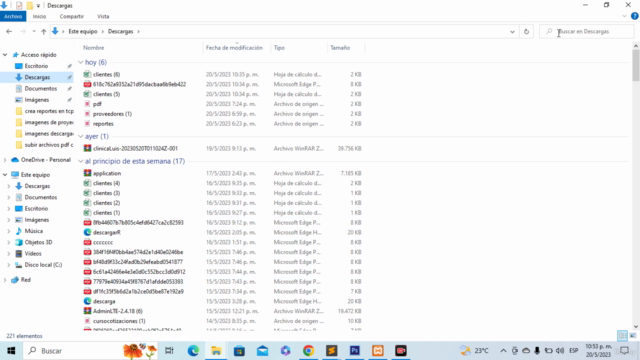
Task: Refresh the Descargas folder view
Action: point(526,31)
